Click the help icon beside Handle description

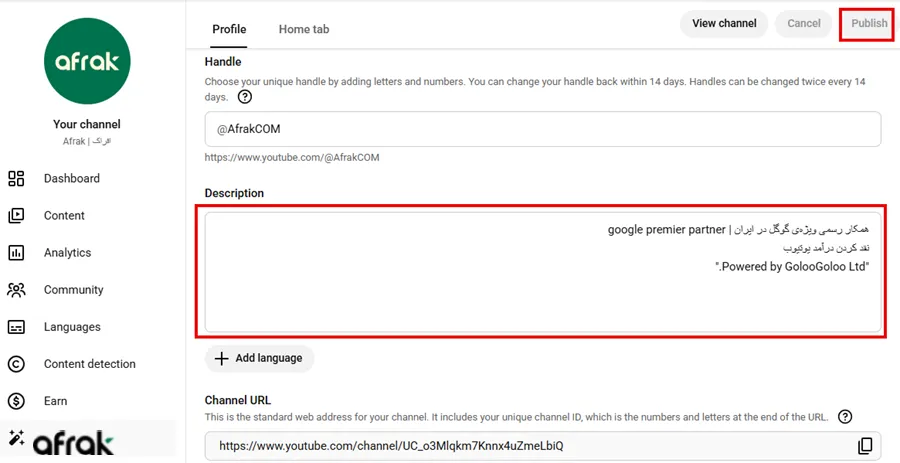coord(245,97)
